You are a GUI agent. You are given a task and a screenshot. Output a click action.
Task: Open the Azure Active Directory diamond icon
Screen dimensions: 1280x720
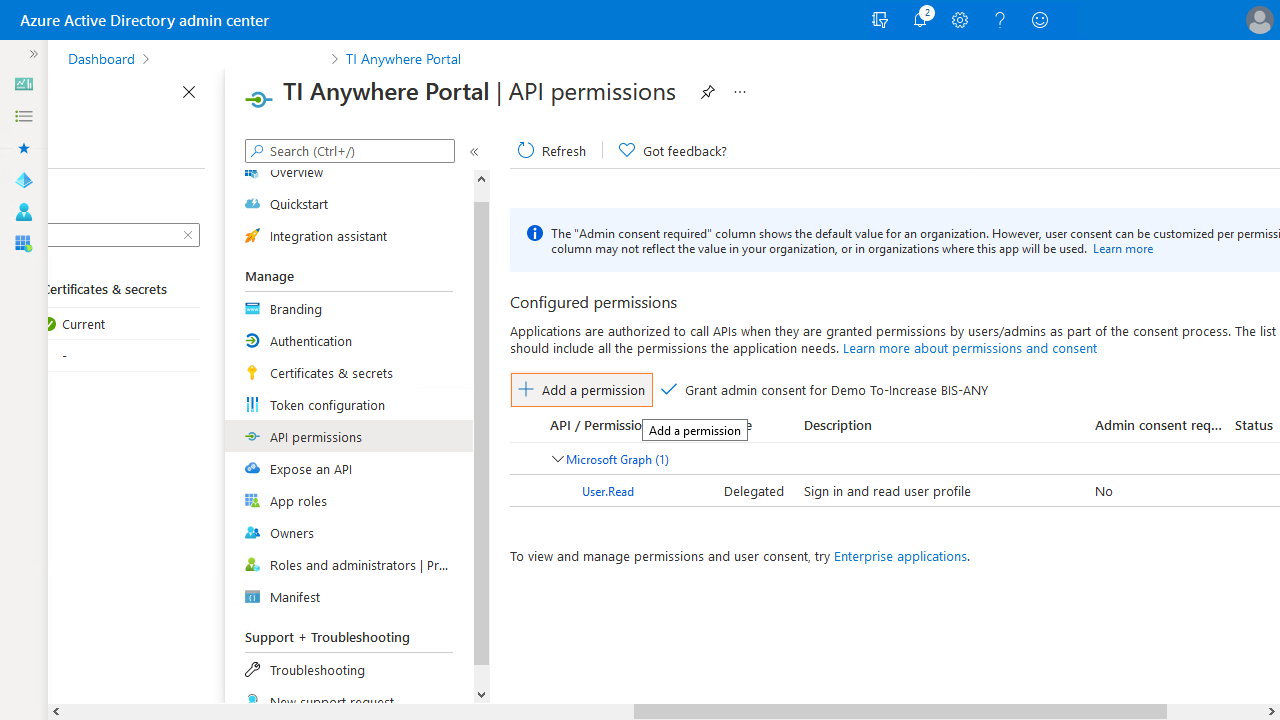coord(24,180)
